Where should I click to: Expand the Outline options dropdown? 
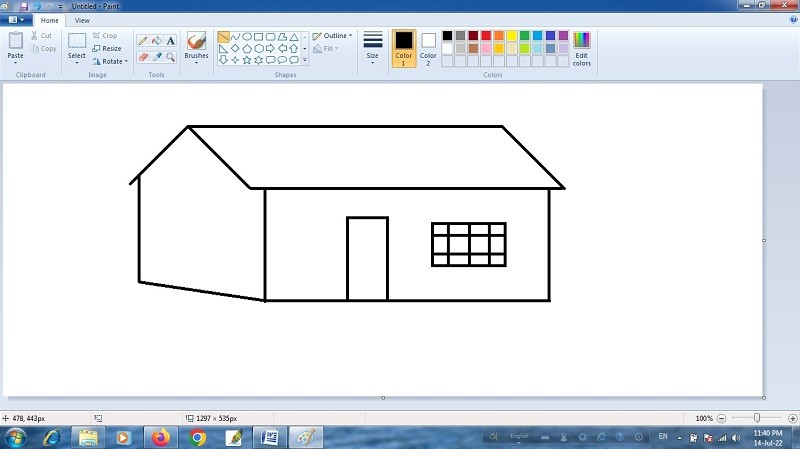(333, 36)
